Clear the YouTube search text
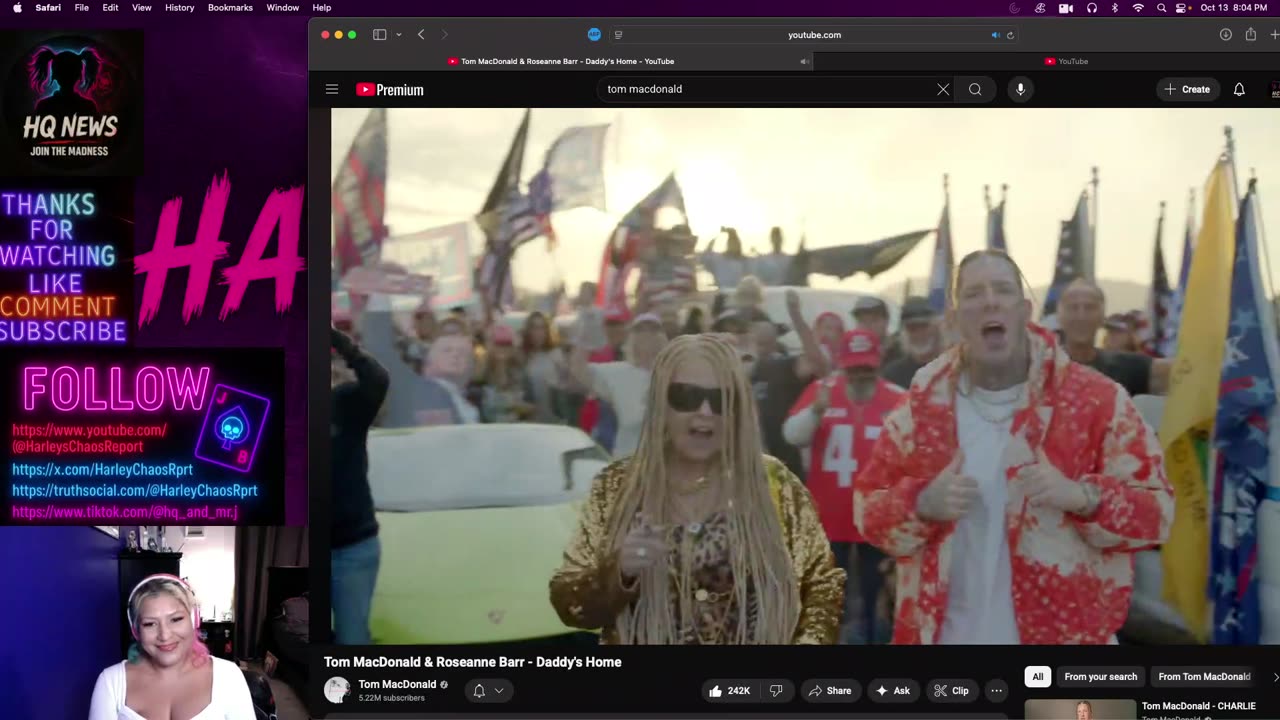1280x720 pixels. (x=943, y=89)
